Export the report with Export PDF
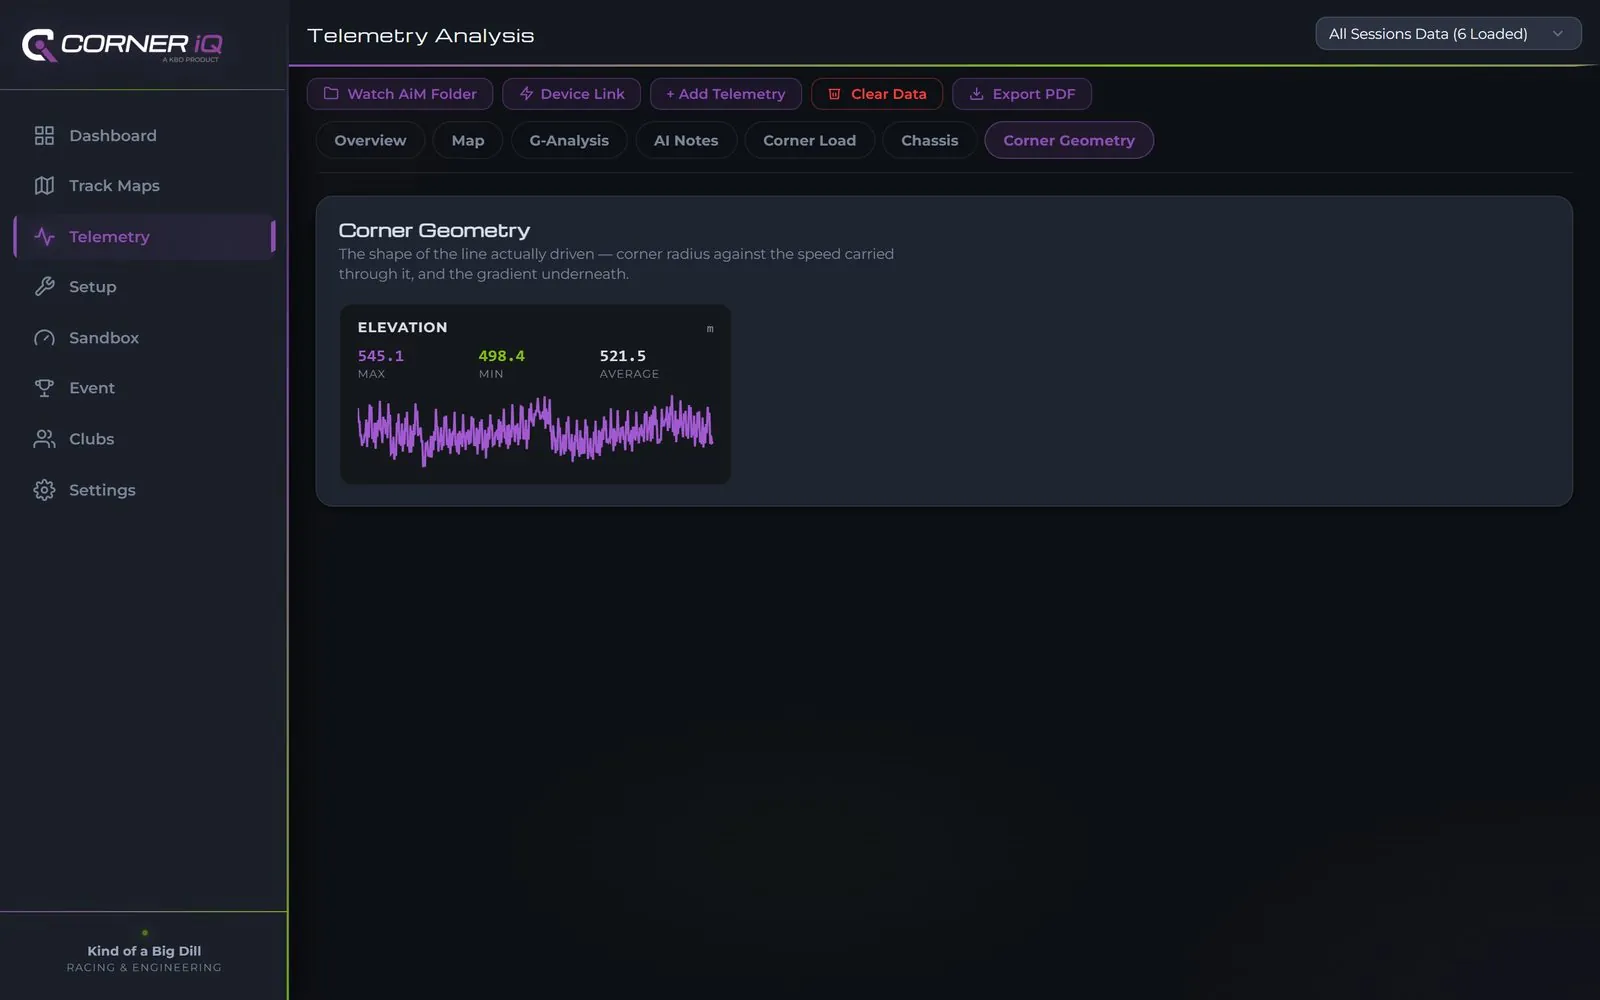Screen dimensions: 1600x1000 [x=1022, y=94]
